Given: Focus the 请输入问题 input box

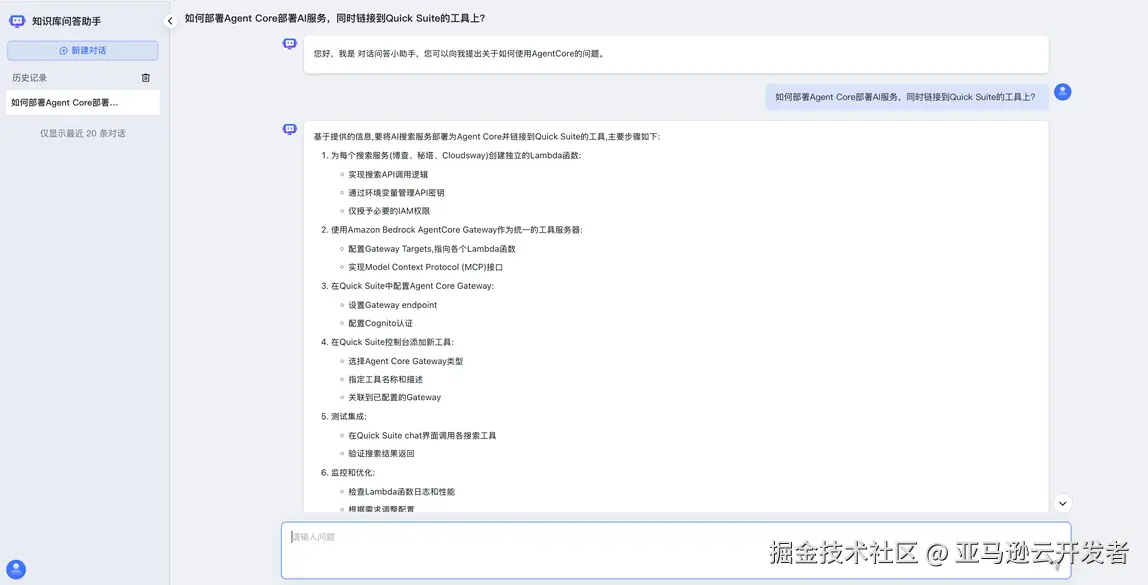Looking at the screenshot, I should point(676,550).
